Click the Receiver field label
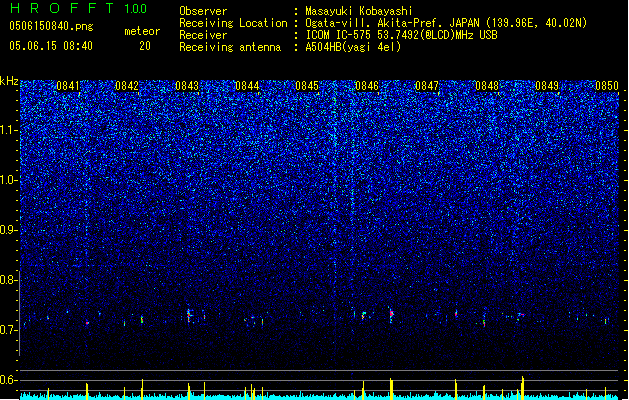629x400 pixels. (203, 35)
